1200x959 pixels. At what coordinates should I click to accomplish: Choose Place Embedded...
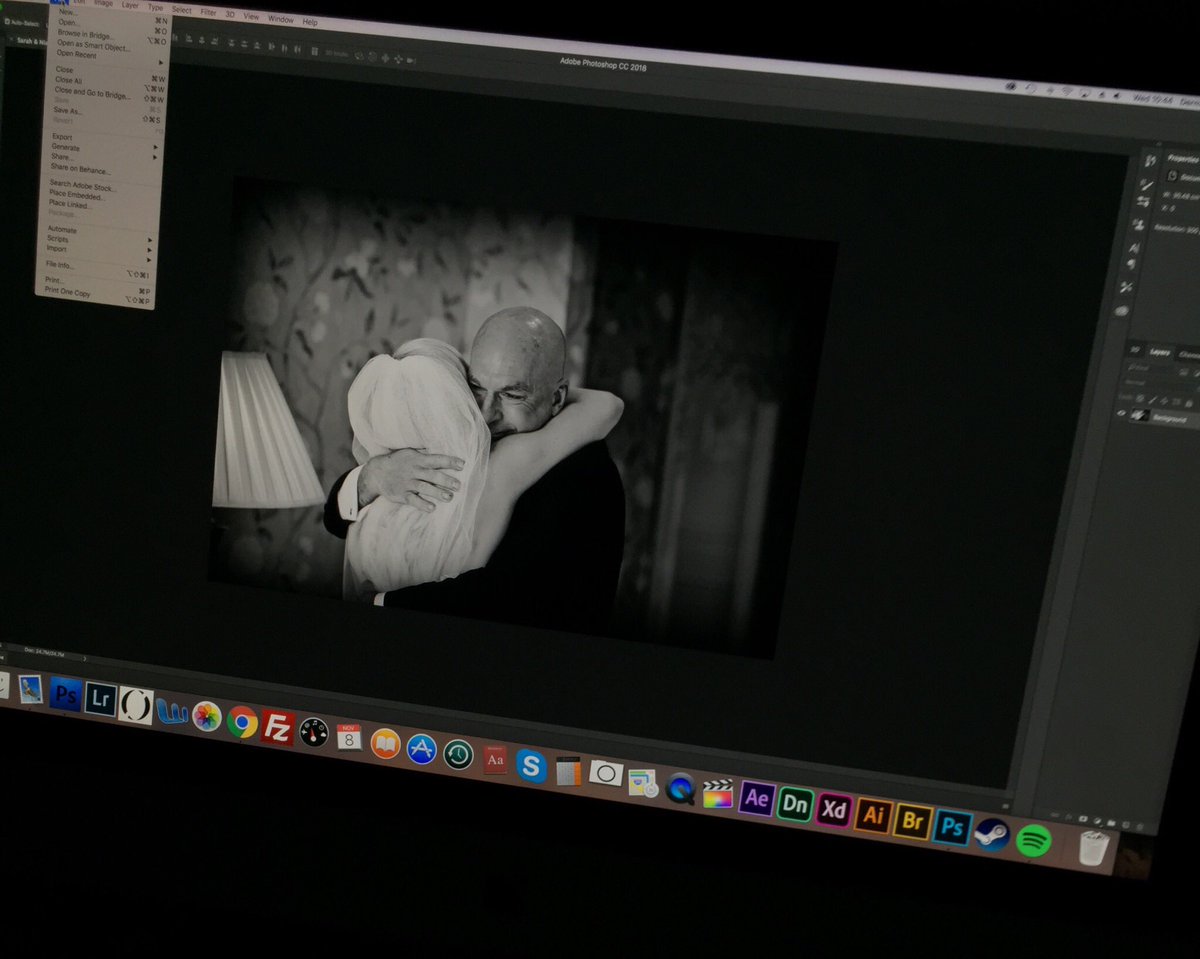tap(76, 196)
